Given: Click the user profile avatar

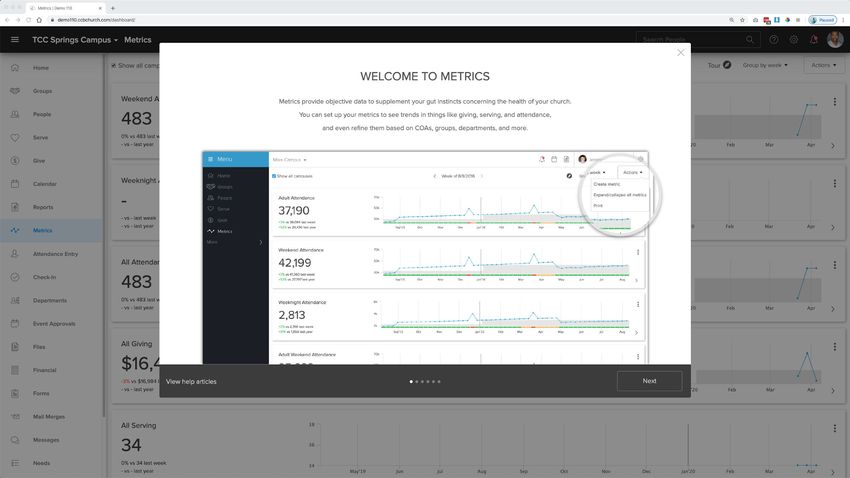Looking at the screenshot, I should [835, 40].
